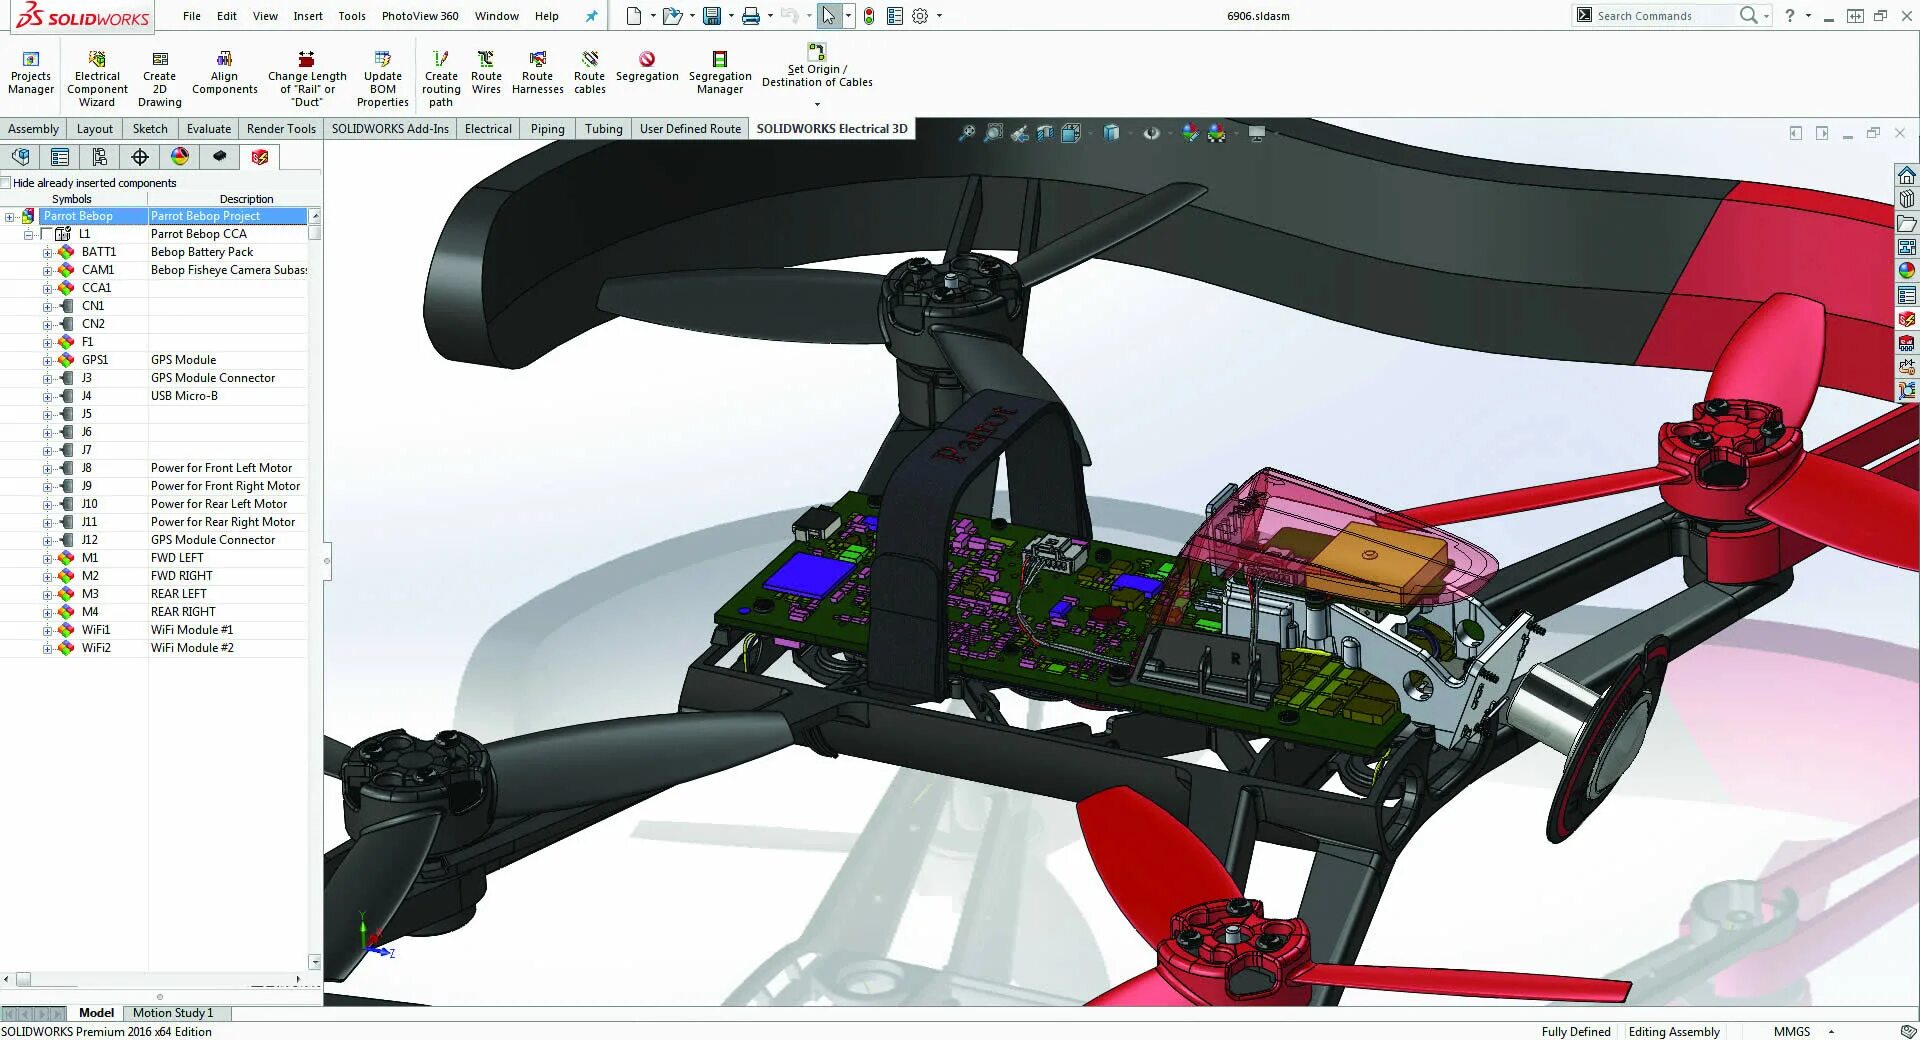1920x1040 pixels.
Task: Expand the GPS1 tree node
Action: click(x=47, y=361)
